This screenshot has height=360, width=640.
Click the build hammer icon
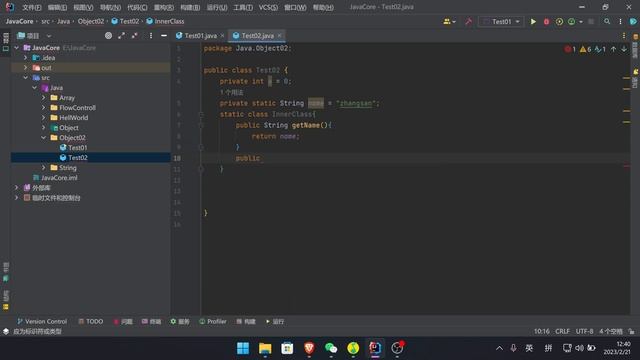[469, 22]
